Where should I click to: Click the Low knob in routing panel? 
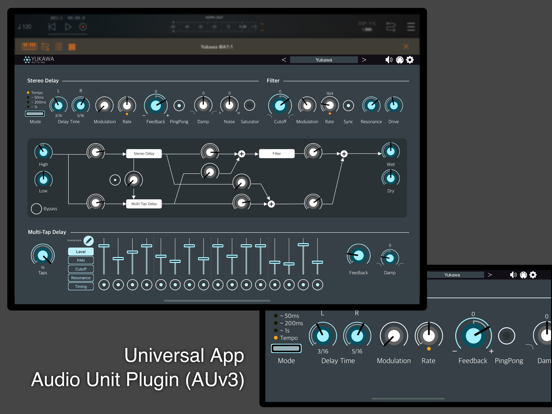click(x=43, y=180)
